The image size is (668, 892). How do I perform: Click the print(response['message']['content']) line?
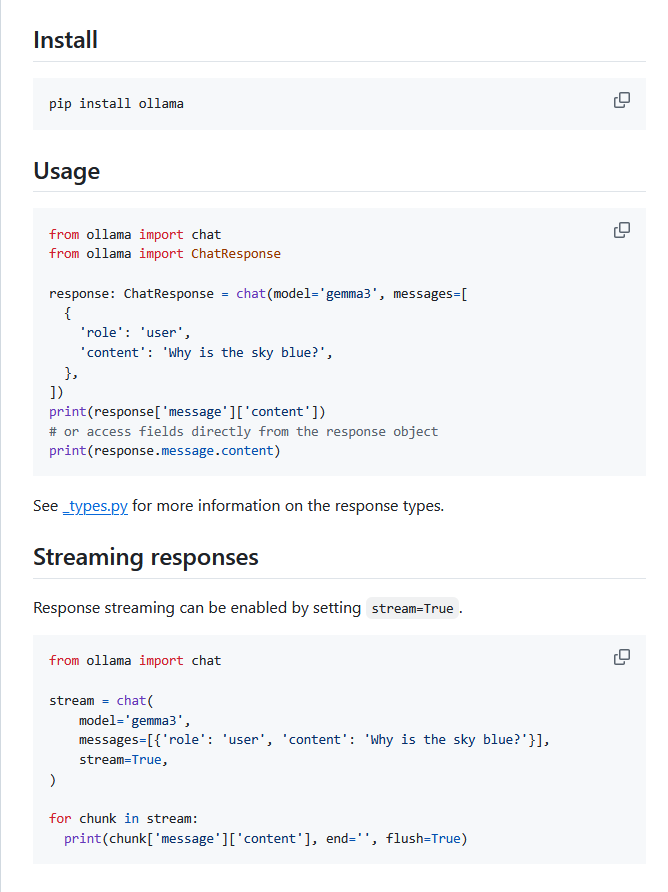click(x=187, y=412)
